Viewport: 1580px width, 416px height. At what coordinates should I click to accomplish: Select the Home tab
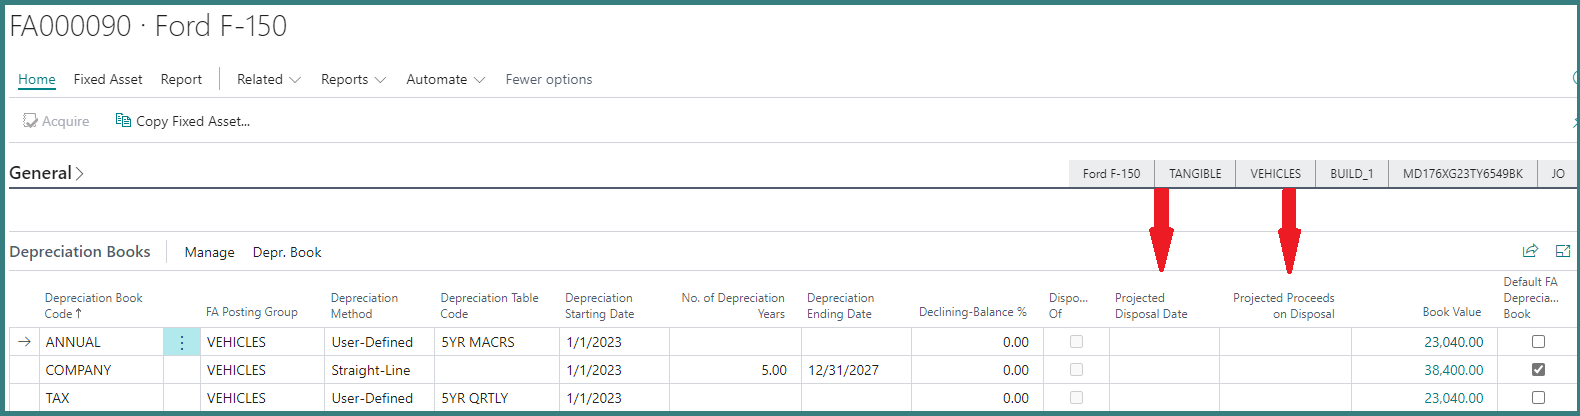[37, 79]
